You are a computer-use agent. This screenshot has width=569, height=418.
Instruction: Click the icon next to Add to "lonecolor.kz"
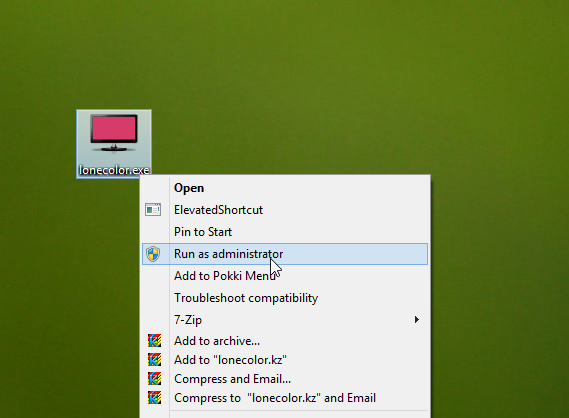click(154, 360)
